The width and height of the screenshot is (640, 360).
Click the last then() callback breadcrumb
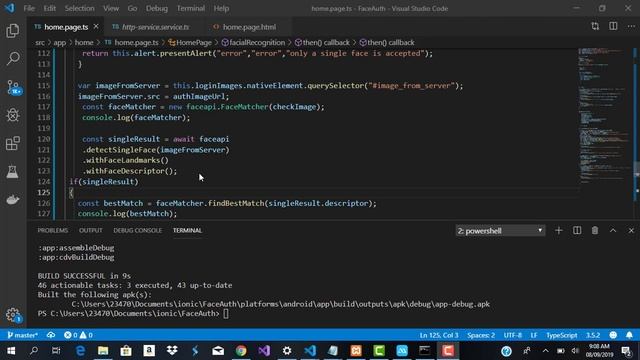click(387, 42)
